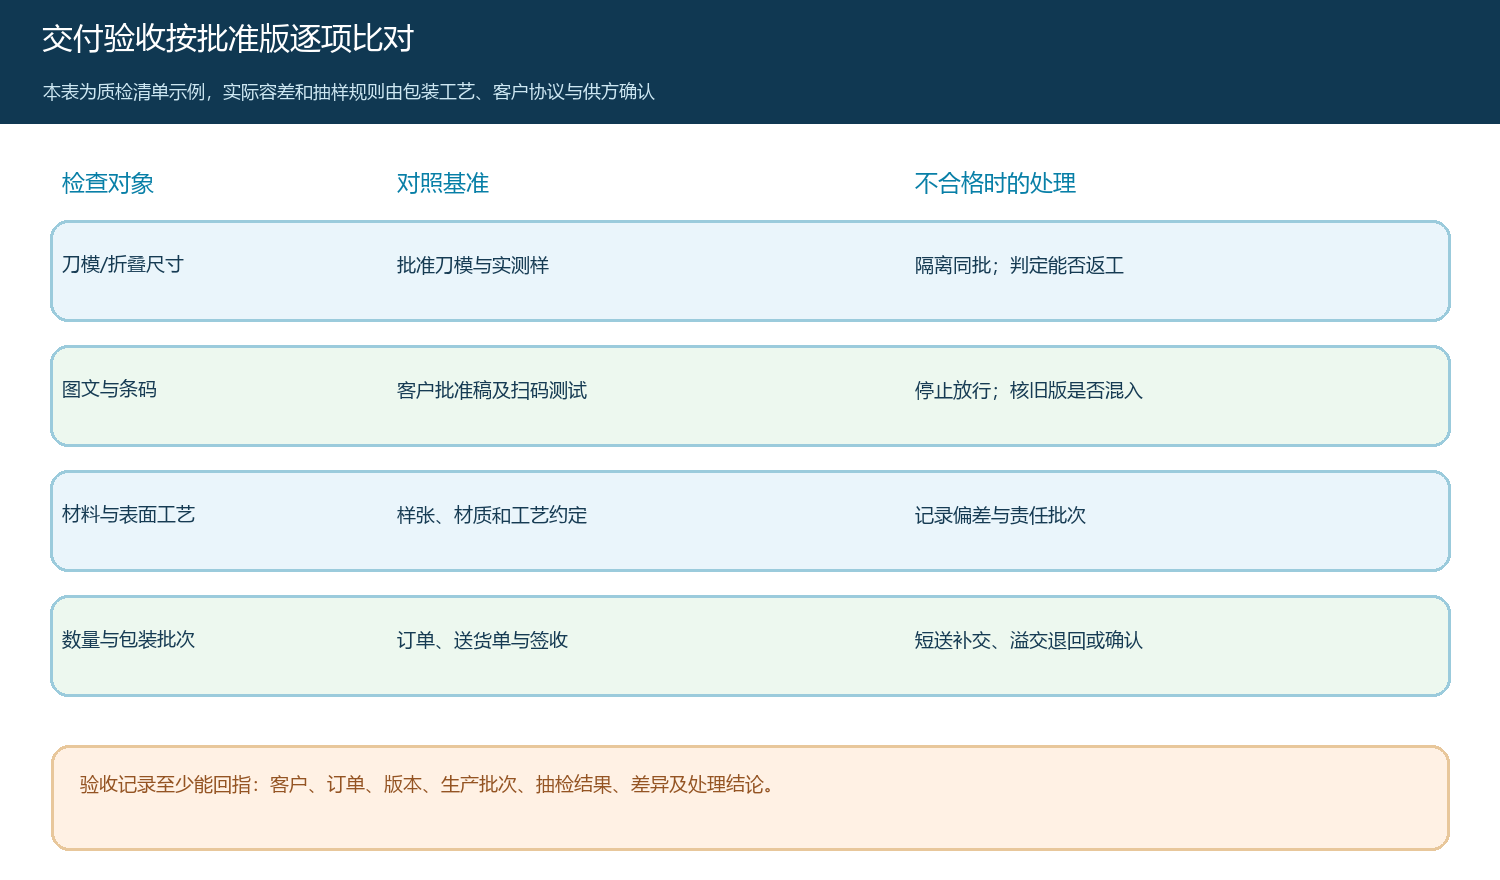Click the 隔离同批；判定能否返工 cell
The width and height of the screenshot is (1500, 880).
pyautogui.click(x=1019, y=265)
